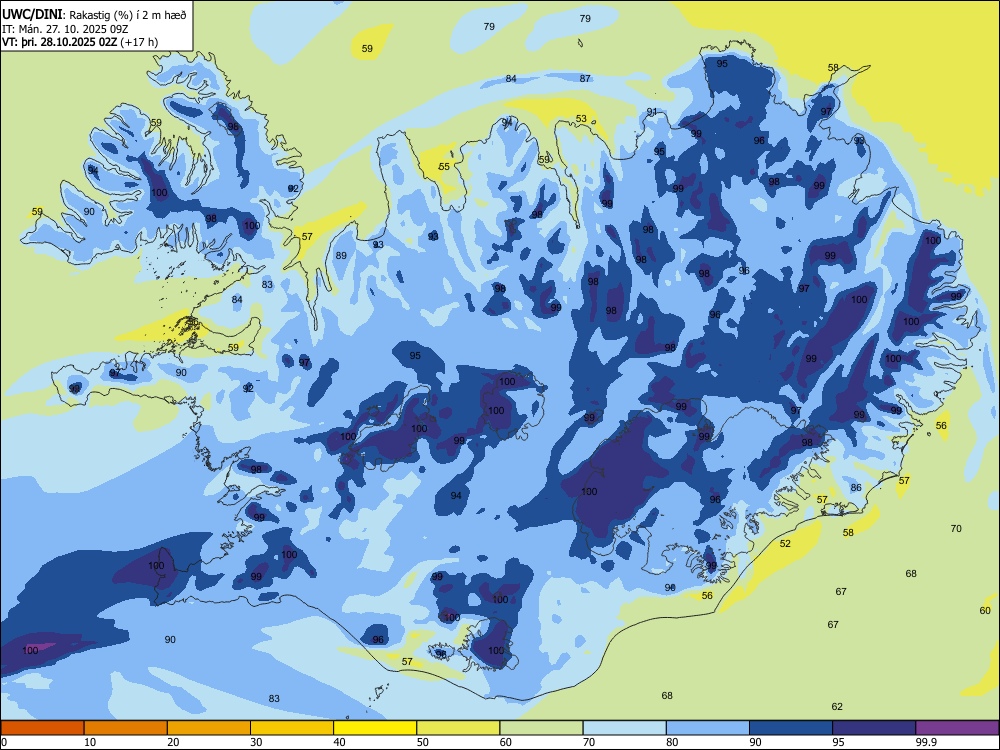Click the '30' legend tick label
Image resolution: width=1000 pixels, height=750 pixels.
point(256,742)
